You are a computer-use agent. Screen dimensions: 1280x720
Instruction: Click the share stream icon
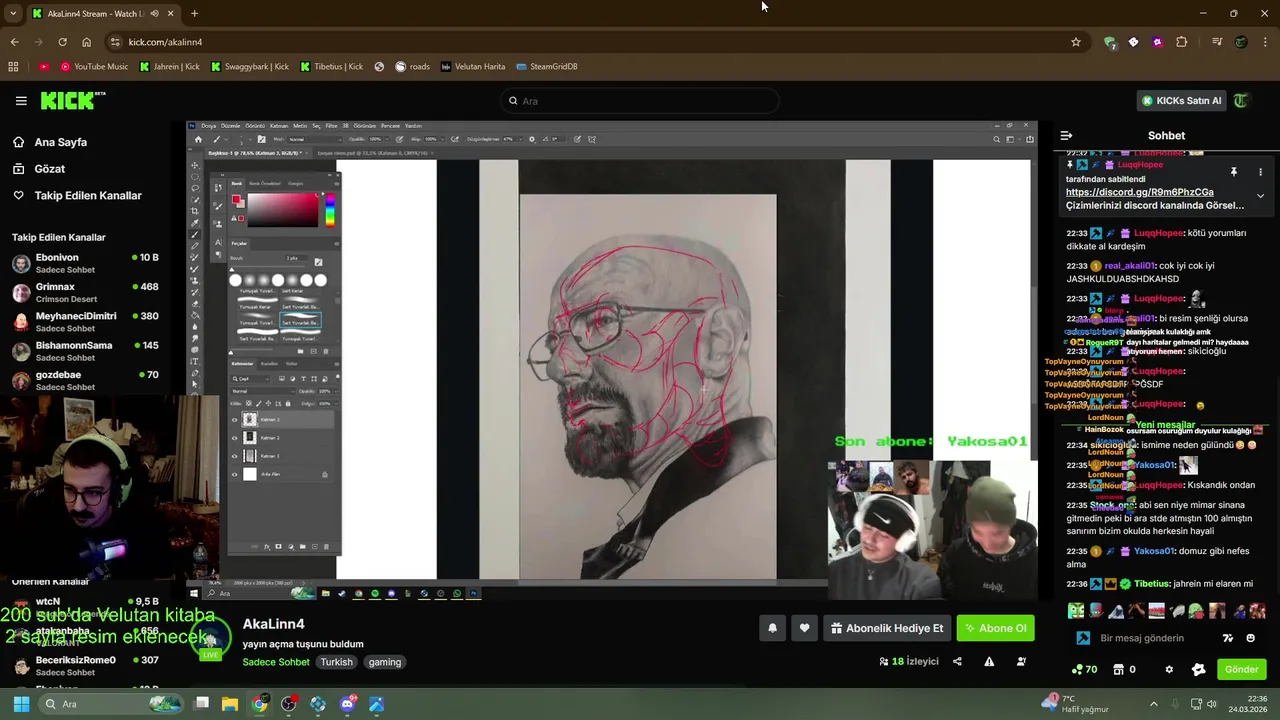click(957, 661)
